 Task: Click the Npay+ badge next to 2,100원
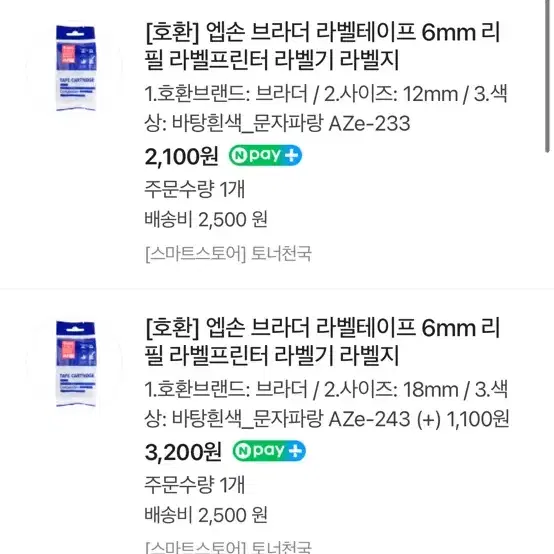point(265,155)
